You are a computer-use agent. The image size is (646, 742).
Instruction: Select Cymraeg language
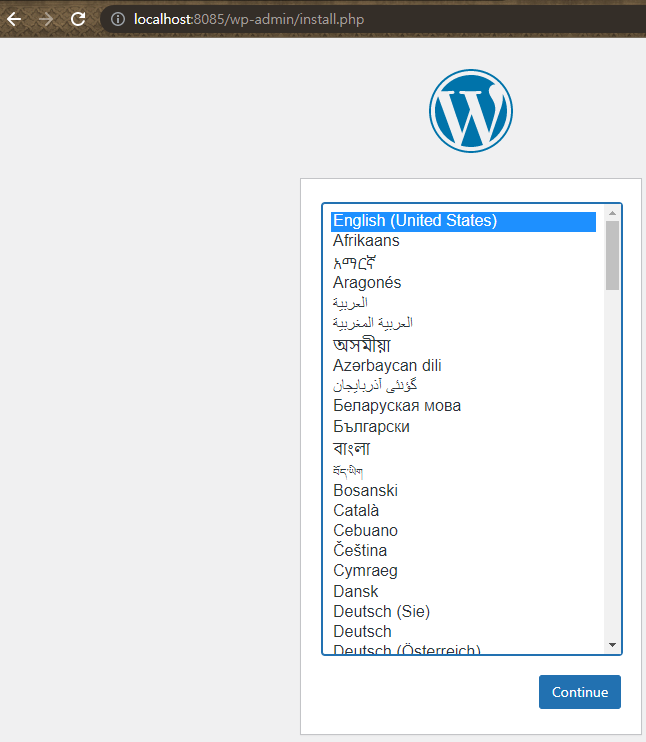463,571
